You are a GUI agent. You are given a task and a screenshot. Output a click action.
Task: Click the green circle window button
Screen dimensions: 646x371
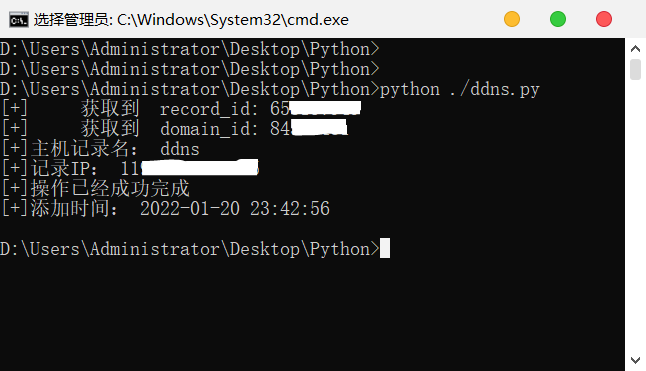[558, 19]
